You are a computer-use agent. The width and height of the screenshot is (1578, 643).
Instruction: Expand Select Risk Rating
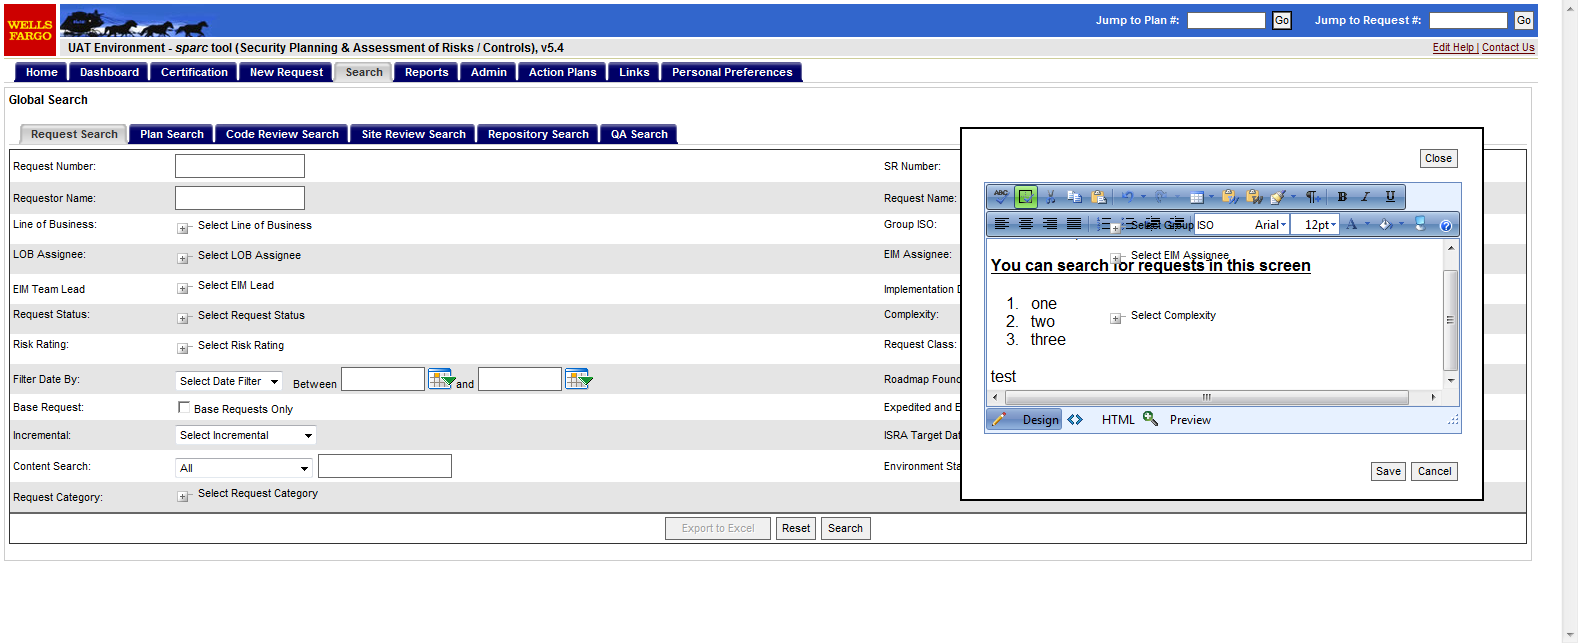tap(183, 349)
